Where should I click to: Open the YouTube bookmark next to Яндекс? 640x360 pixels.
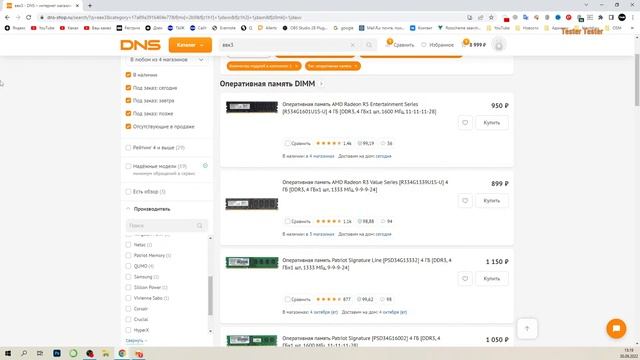43,28
